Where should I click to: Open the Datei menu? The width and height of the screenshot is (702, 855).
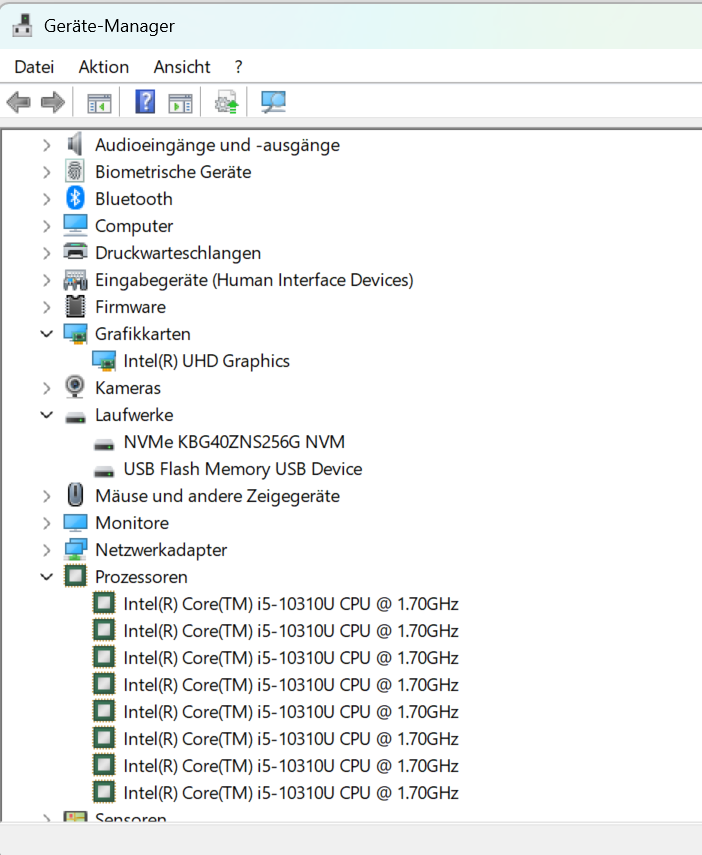(x=34, y=67)
